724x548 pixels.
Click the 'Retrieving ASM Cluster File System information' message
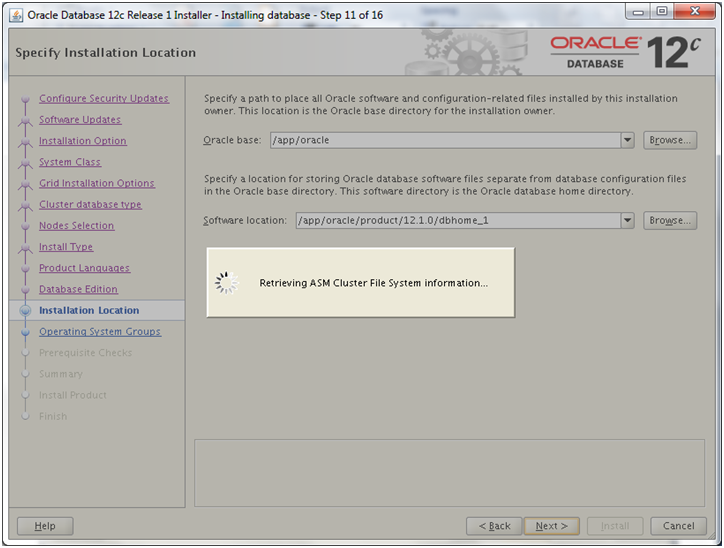373,283
